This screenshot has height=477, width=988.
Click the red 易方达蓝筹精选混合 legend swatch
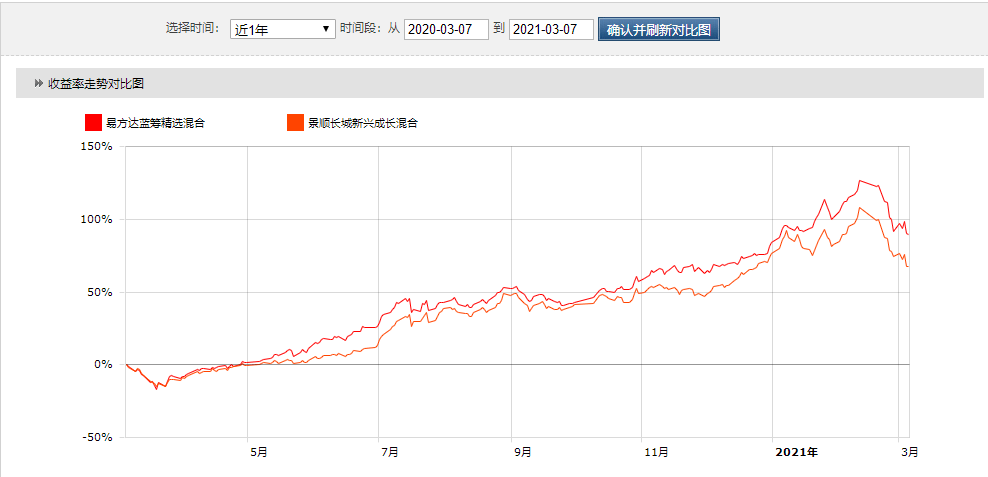[x=93, y=123]
